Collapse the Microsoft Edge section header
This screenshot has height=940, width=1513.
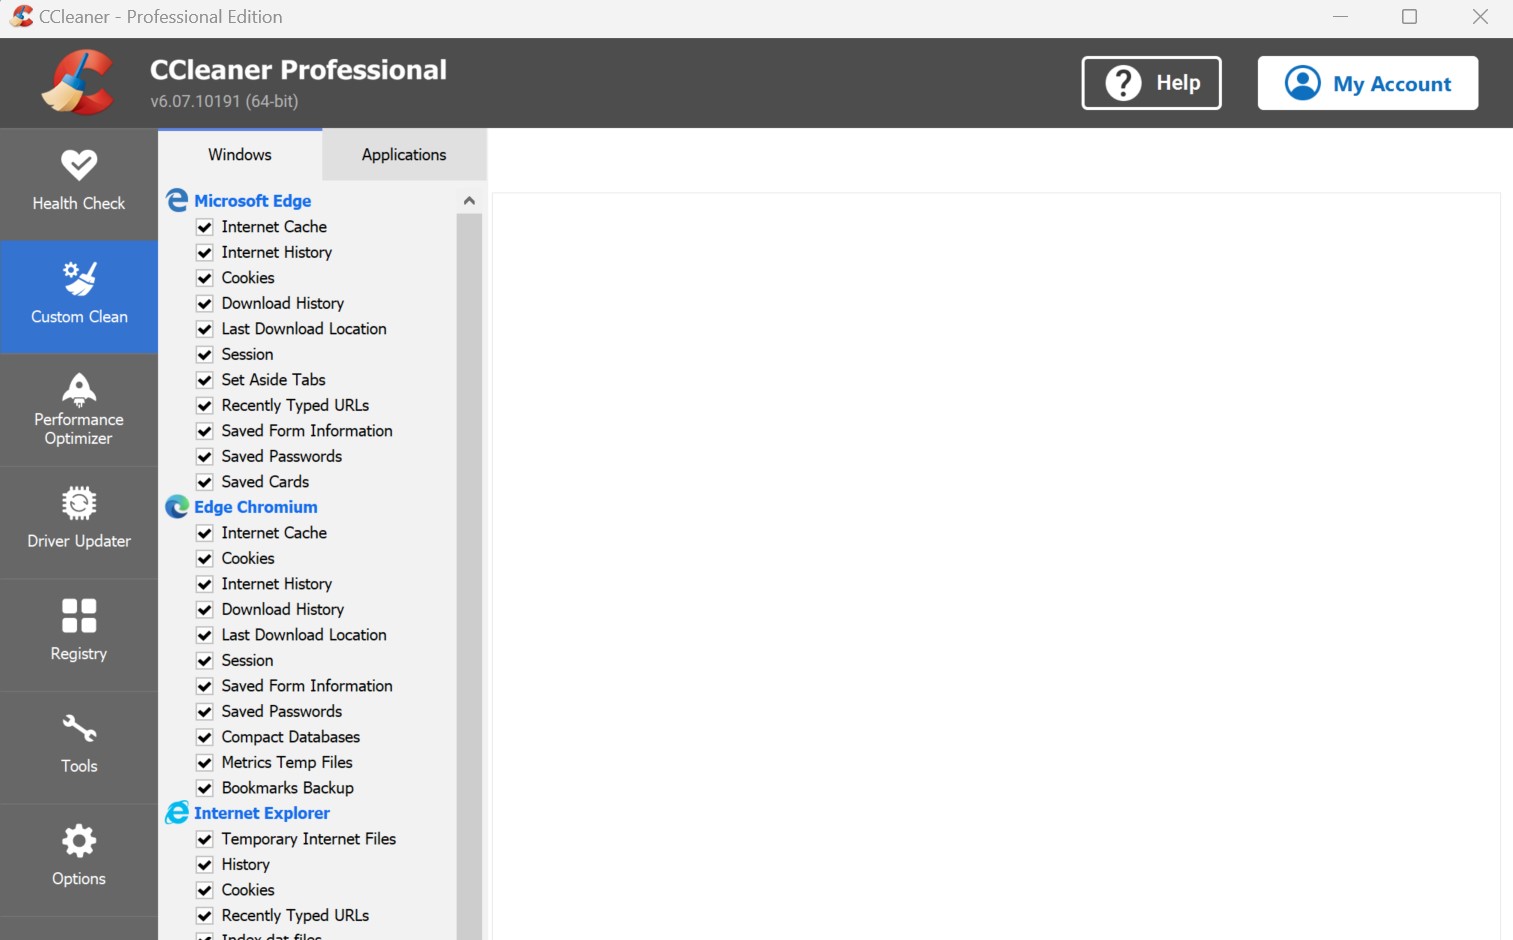coord(252,201)
